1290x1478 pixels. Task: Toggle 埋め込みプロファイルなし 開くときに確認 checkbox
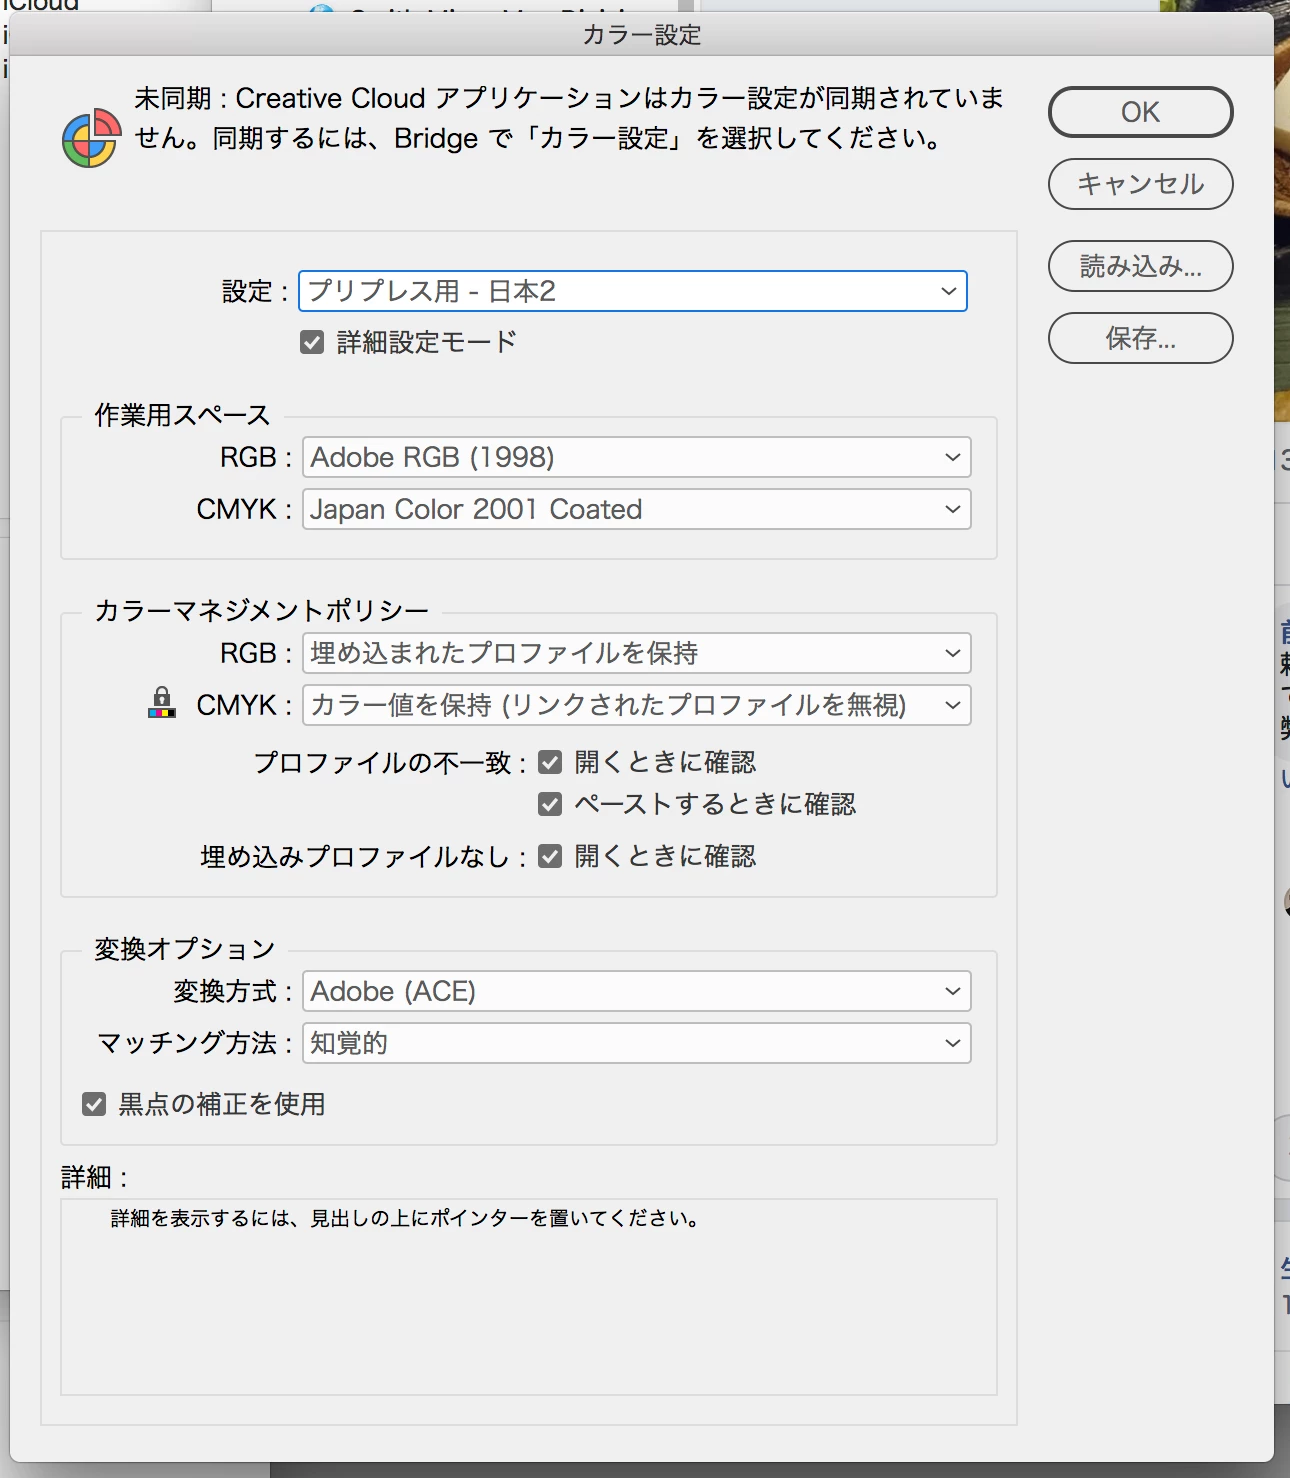pyautogui.click(x=550, y=856)
